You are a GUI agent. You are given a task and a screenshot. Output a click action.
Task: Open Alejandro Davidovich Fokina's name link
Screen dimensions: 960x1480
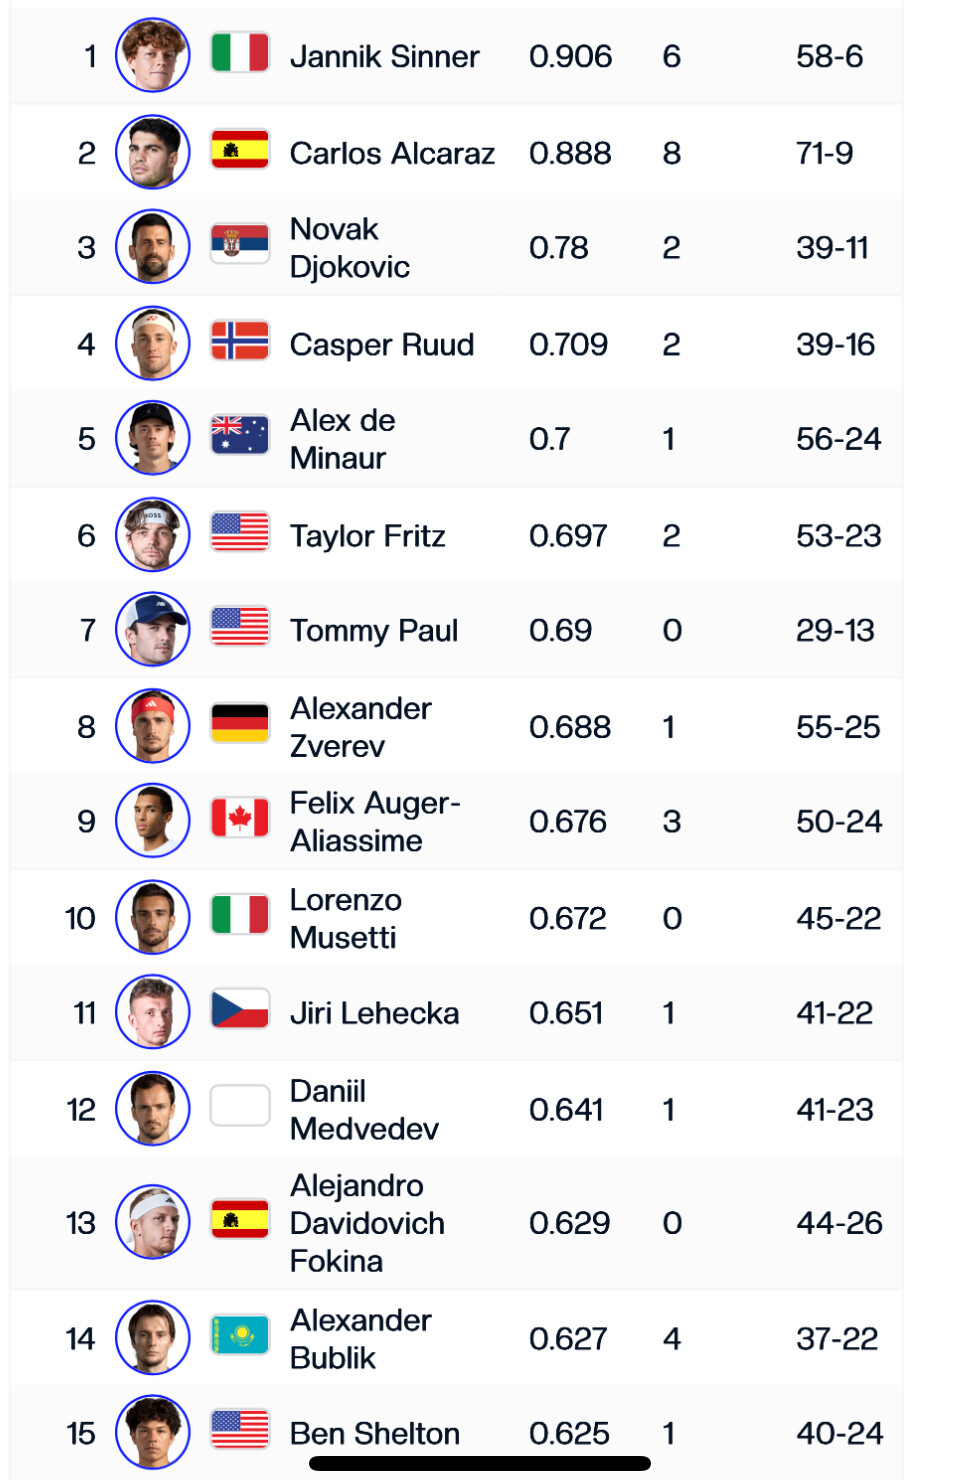[366, 1223]
